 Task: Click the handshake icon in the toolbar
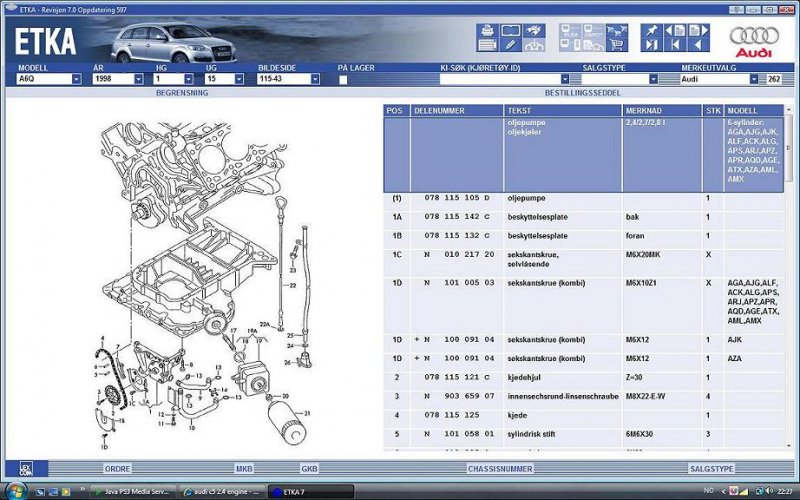(535, 31)
